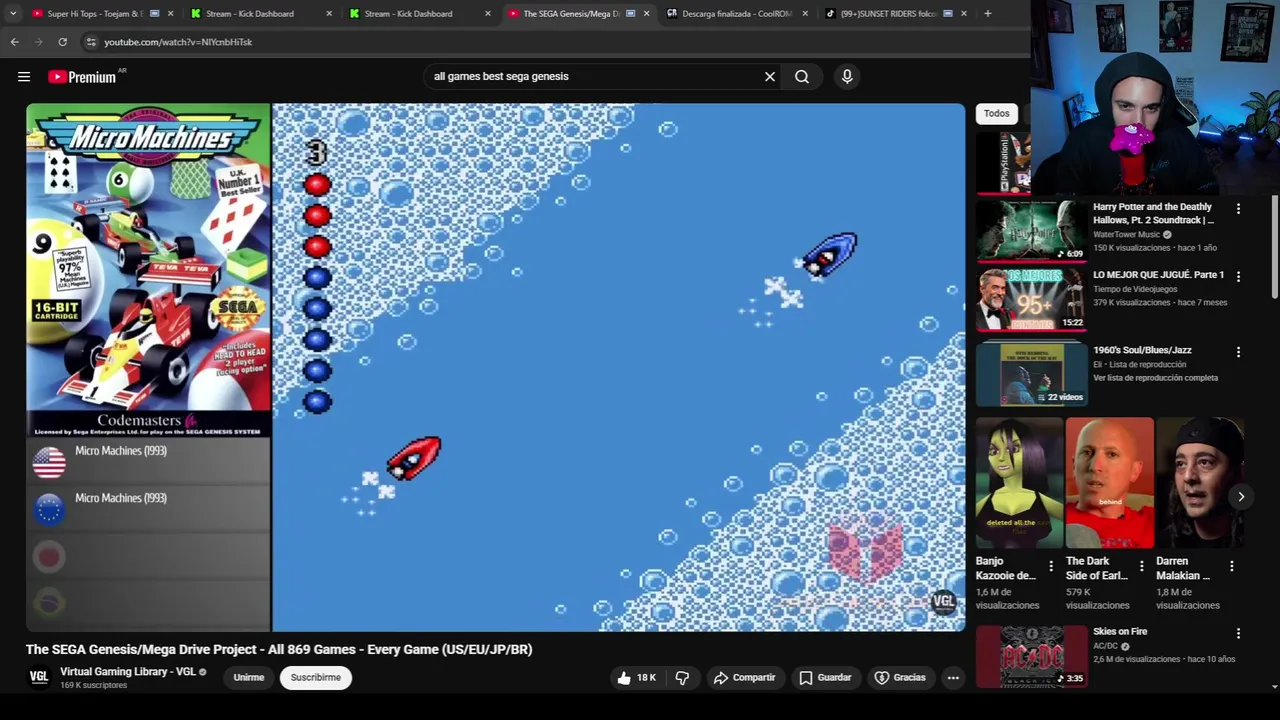Open options for 1960's Soul/Blues/Jazz playlist
Image resolution: width=1280 pixels, height=720 pixels.
coord(1238,352)
